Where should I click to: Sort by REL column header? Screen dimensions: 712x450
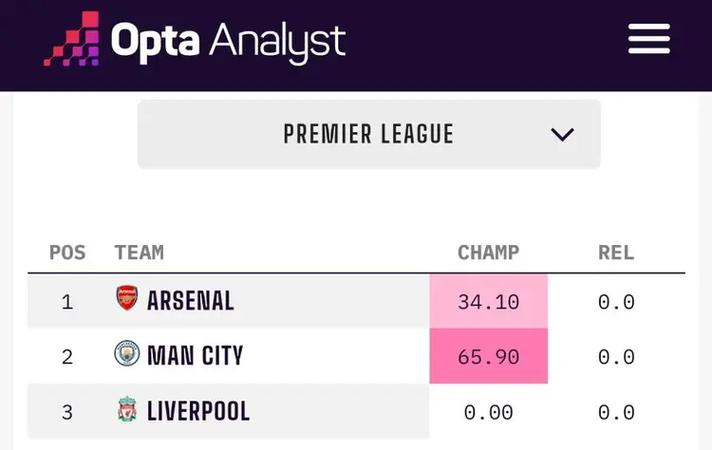(x=616, y=252)
